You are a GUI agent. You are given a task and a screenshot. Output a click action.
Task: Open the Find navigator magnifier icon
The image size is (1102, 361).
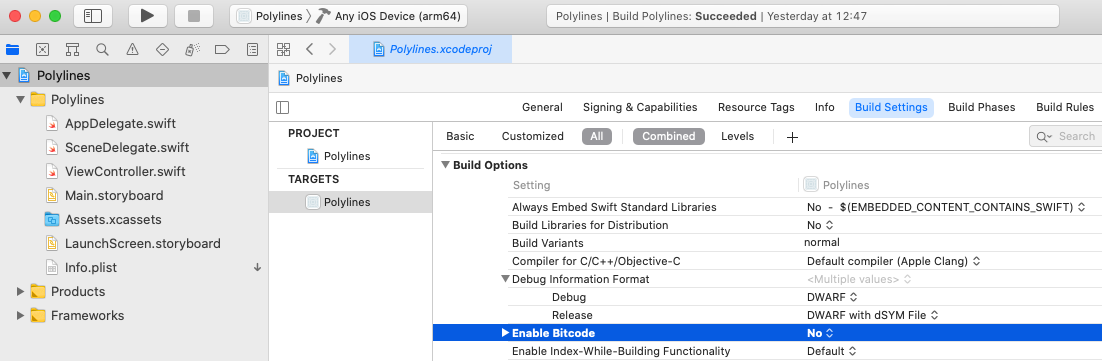[102, 49]
